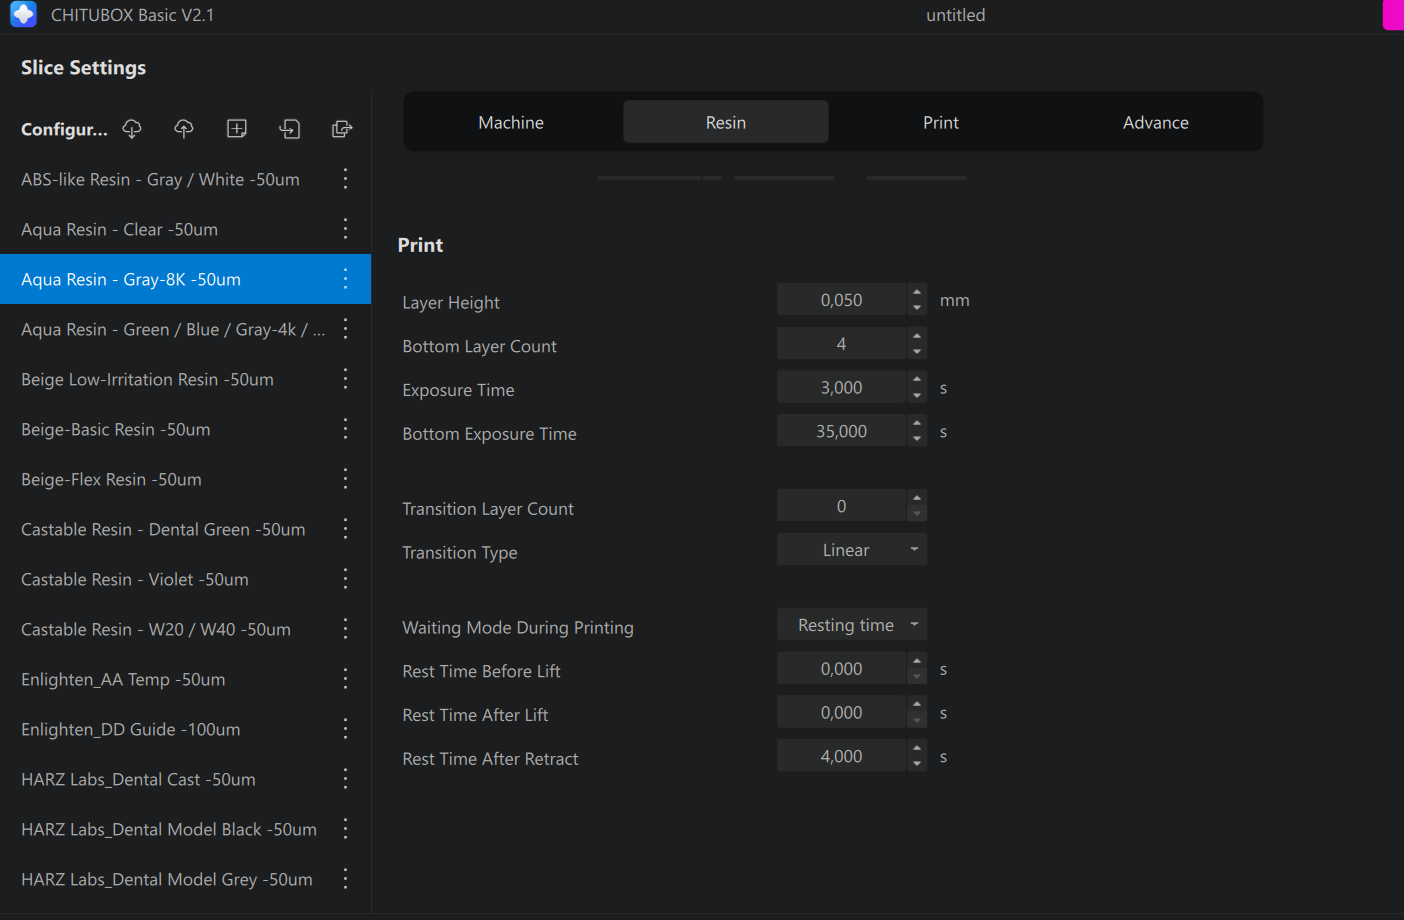
Task: Click the export configuration icon
Action: click(342, 129)
